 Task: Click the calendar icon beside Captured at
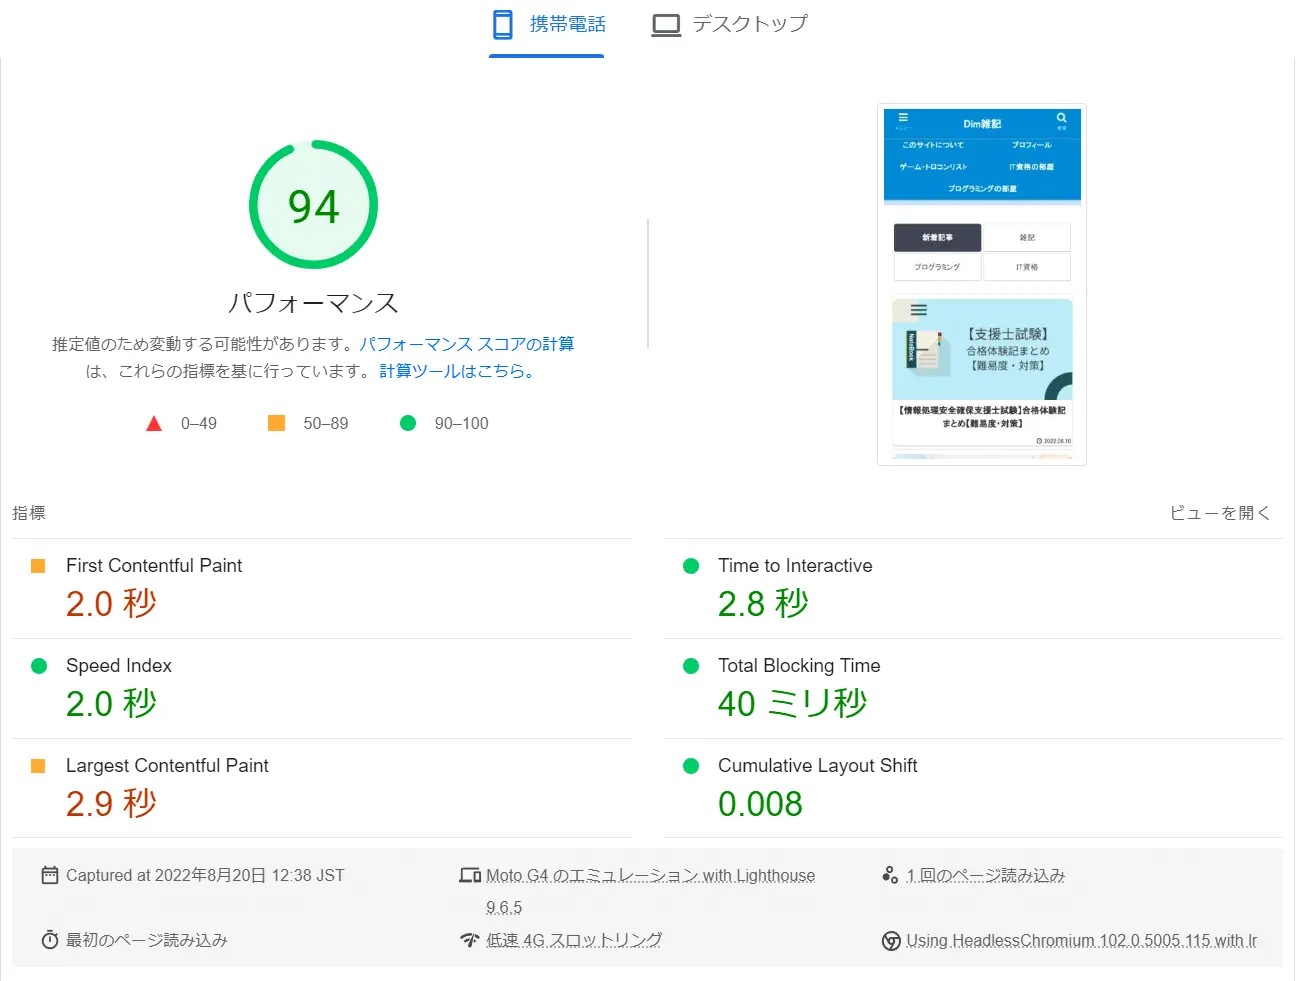click(50, 876)
